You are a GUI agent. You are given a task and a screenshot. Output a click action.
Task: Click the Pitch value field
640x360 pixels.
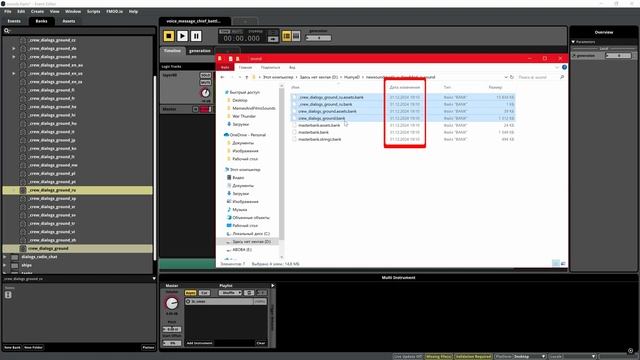(172, 329)
